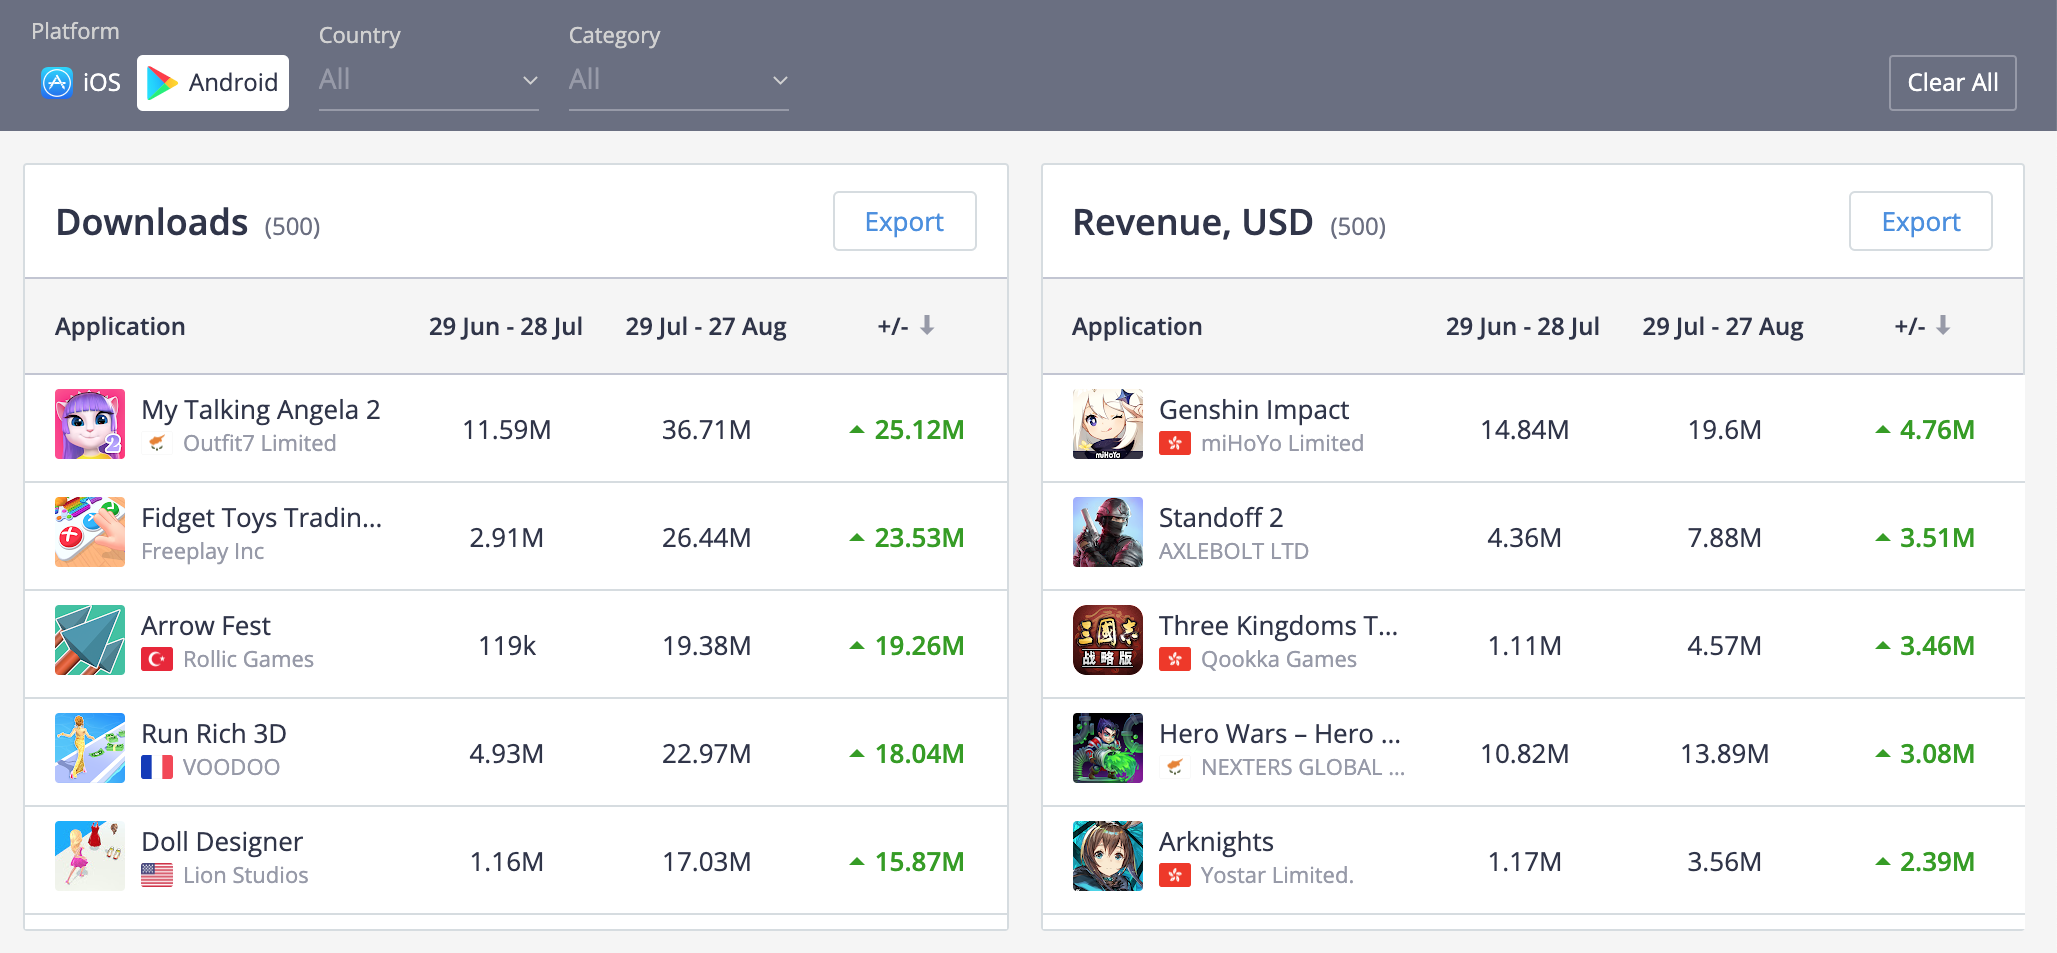Screen dimensions: 2057x953
Task: Open the Country dropdown
Action: (428, 80)
